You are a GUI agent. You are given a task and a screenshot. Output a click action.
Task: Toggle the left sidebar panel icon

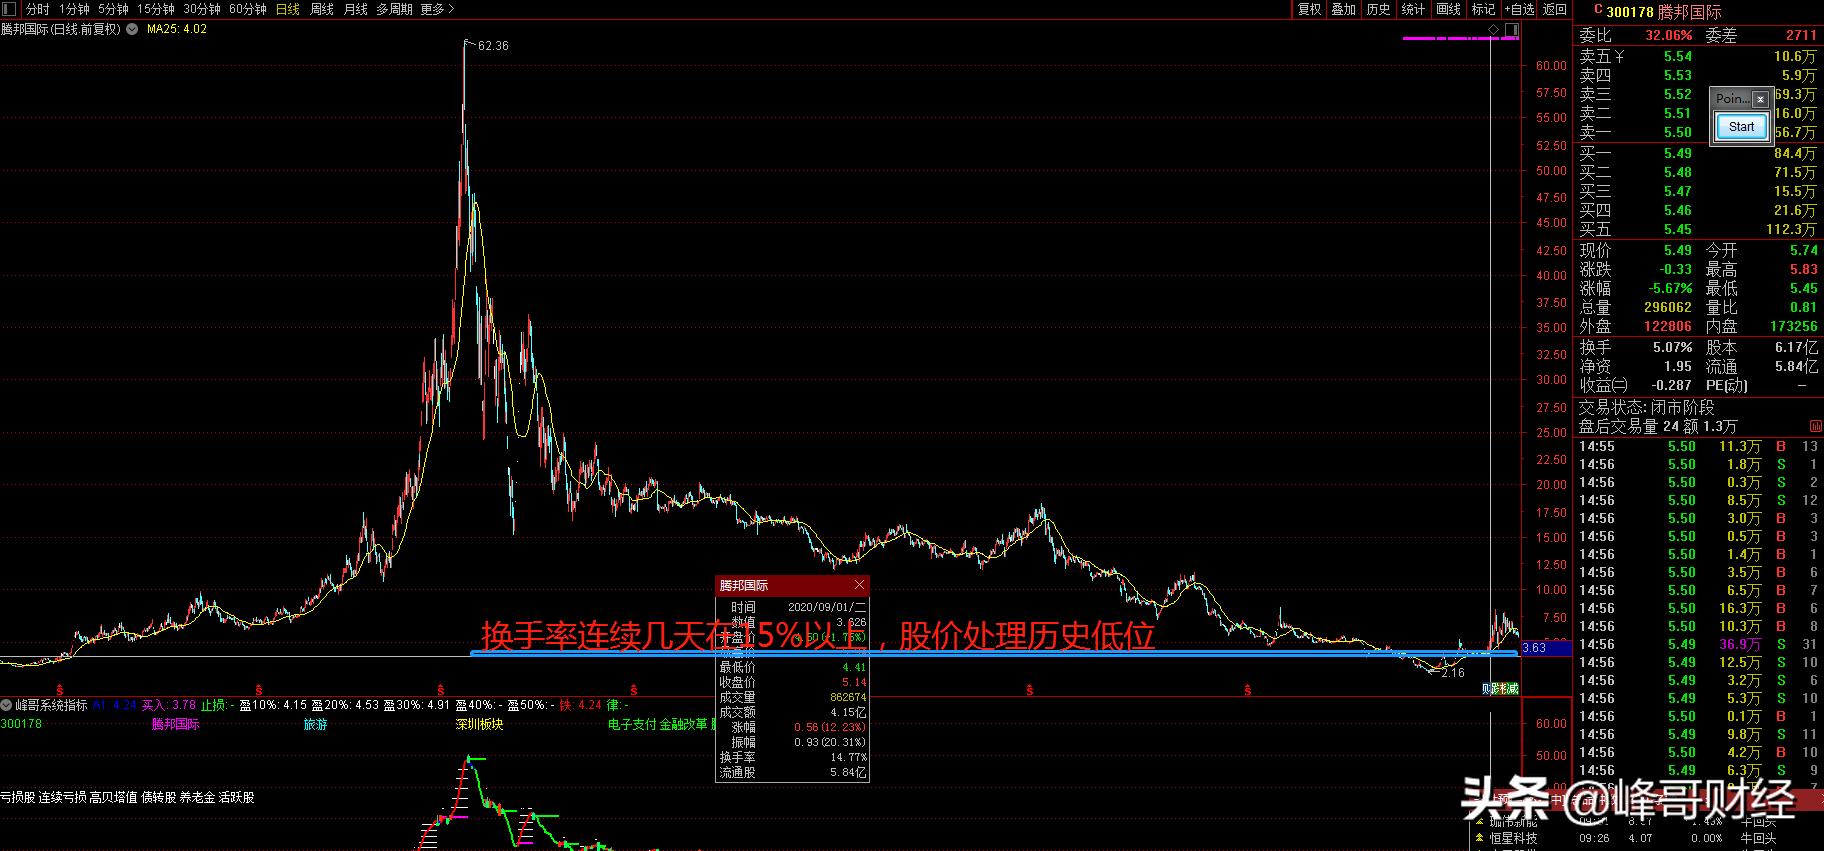tap(11, 9)
